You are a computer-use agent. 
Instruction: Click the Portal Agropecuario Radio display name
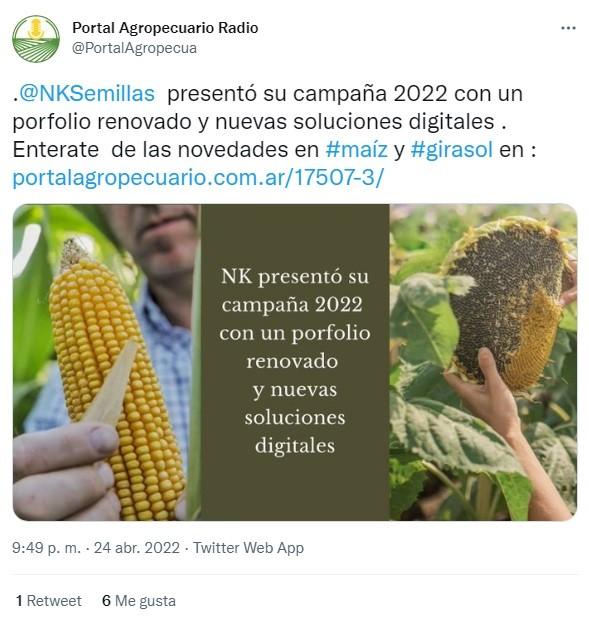(165, 28)
